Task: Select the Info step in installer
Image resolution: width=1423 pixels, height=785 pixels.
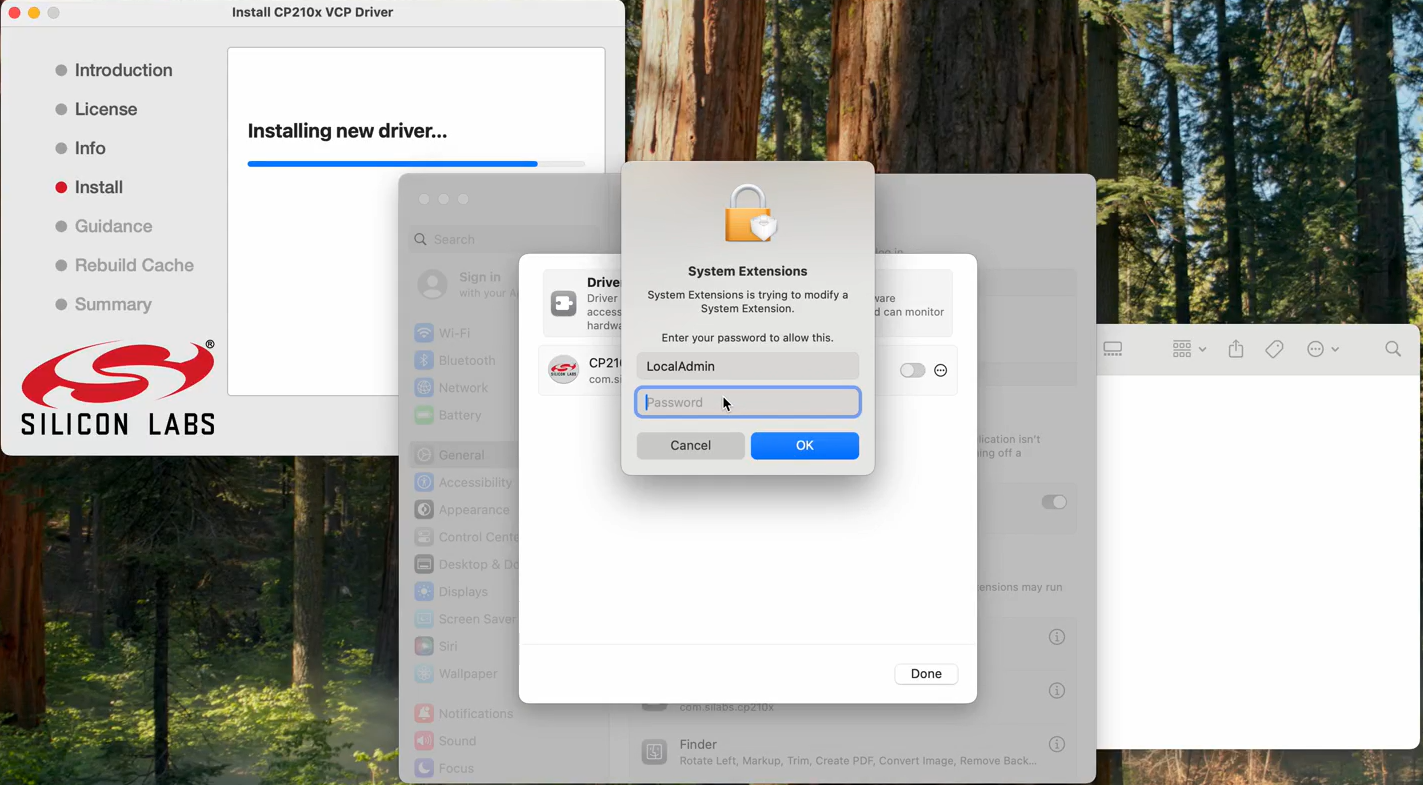Action: click(x=90, y=148)
